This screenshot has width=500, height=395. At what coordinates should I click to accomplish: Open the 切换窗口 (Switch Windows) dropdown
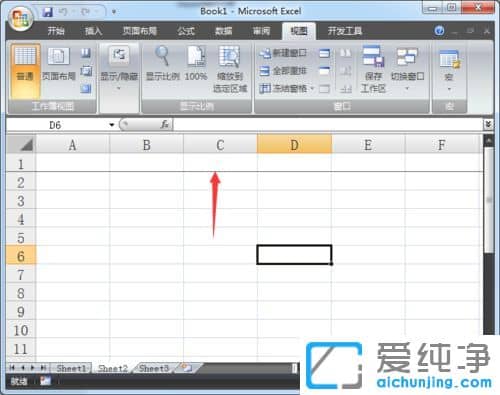tap(407, 68)
